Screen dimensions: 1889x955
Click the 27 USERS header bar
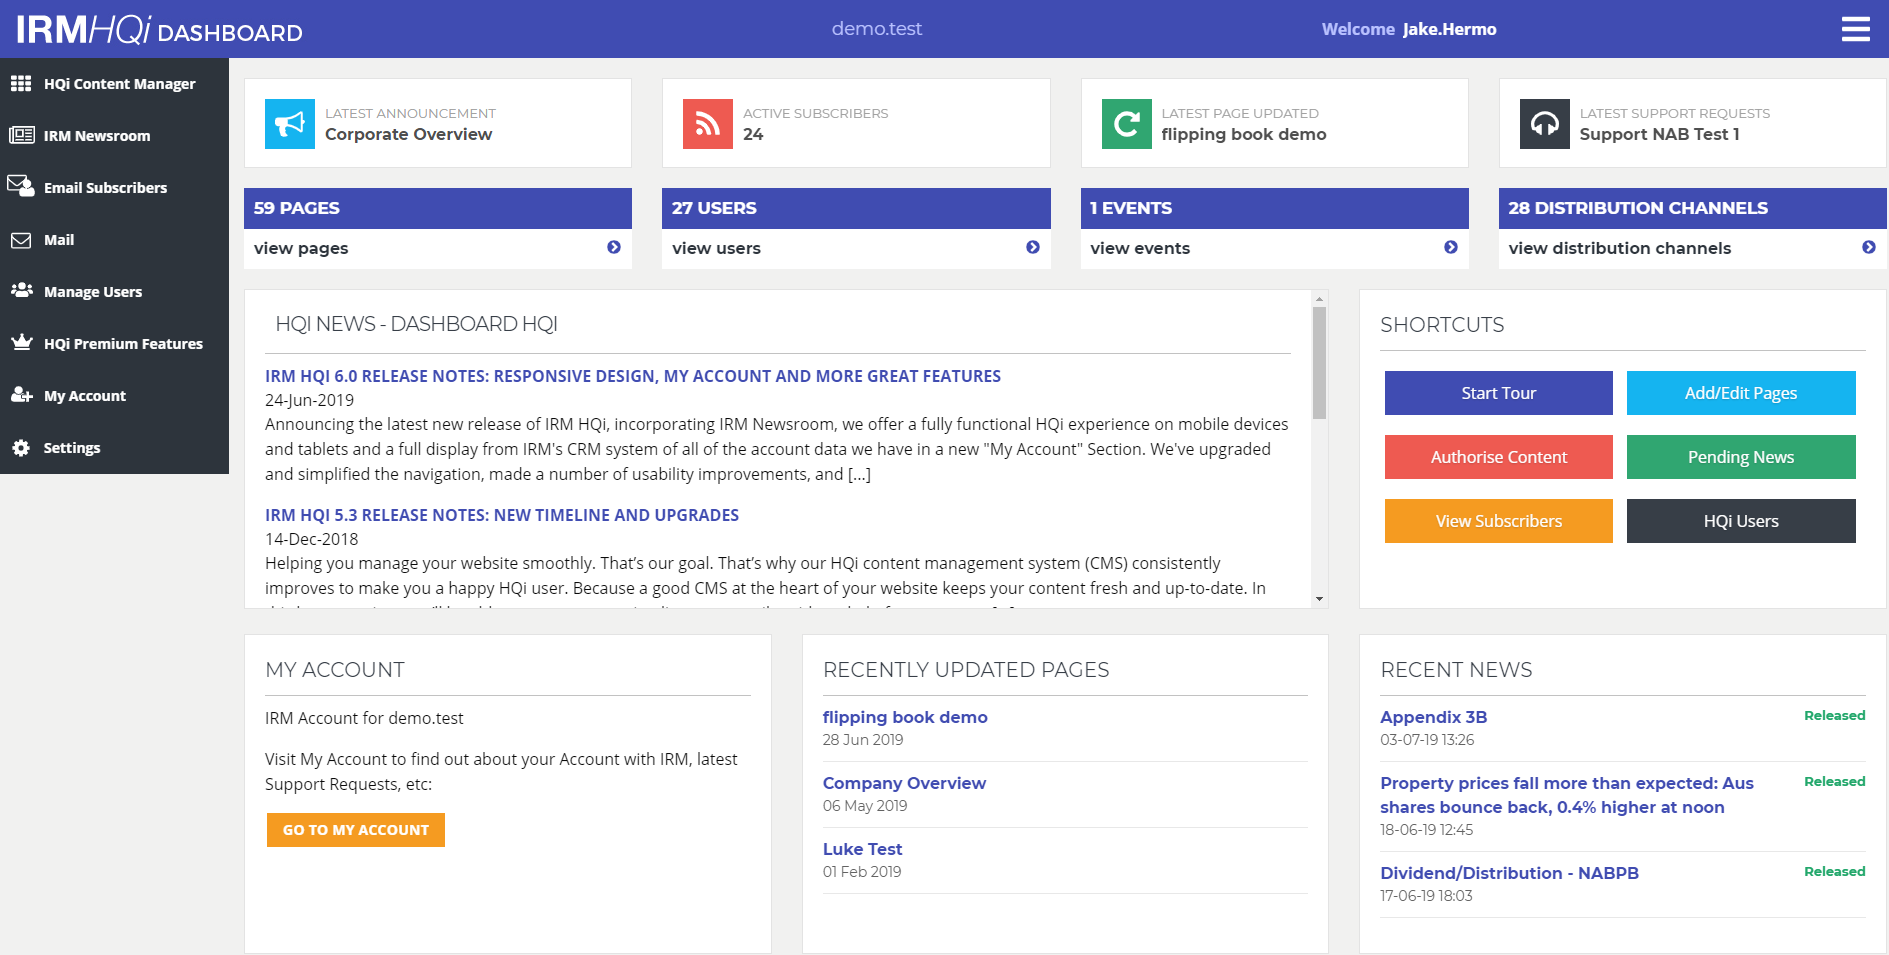856,208
